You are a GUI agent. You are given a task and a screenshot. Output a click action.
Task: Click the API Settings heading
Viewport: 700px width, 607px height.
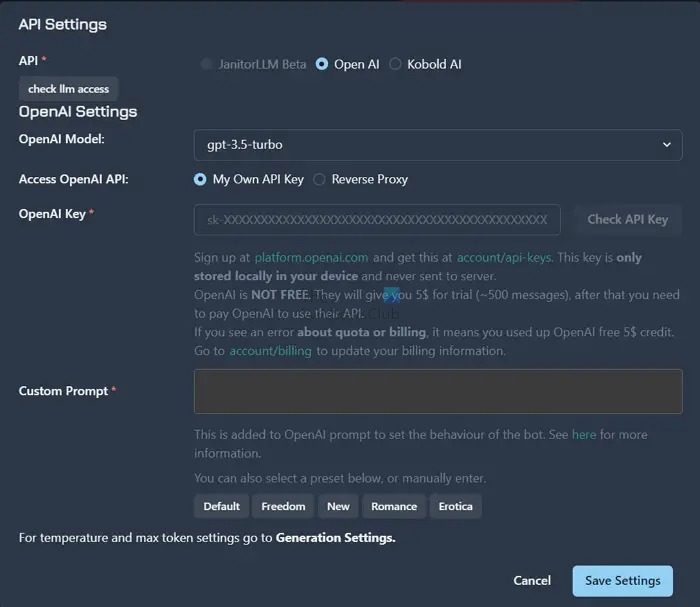(x=62, y=25)
